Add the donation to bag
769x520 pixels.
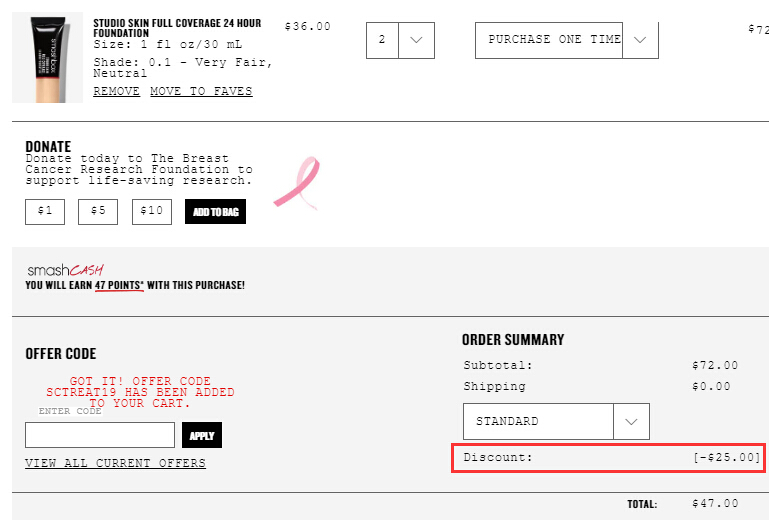(x=215, y=211)
